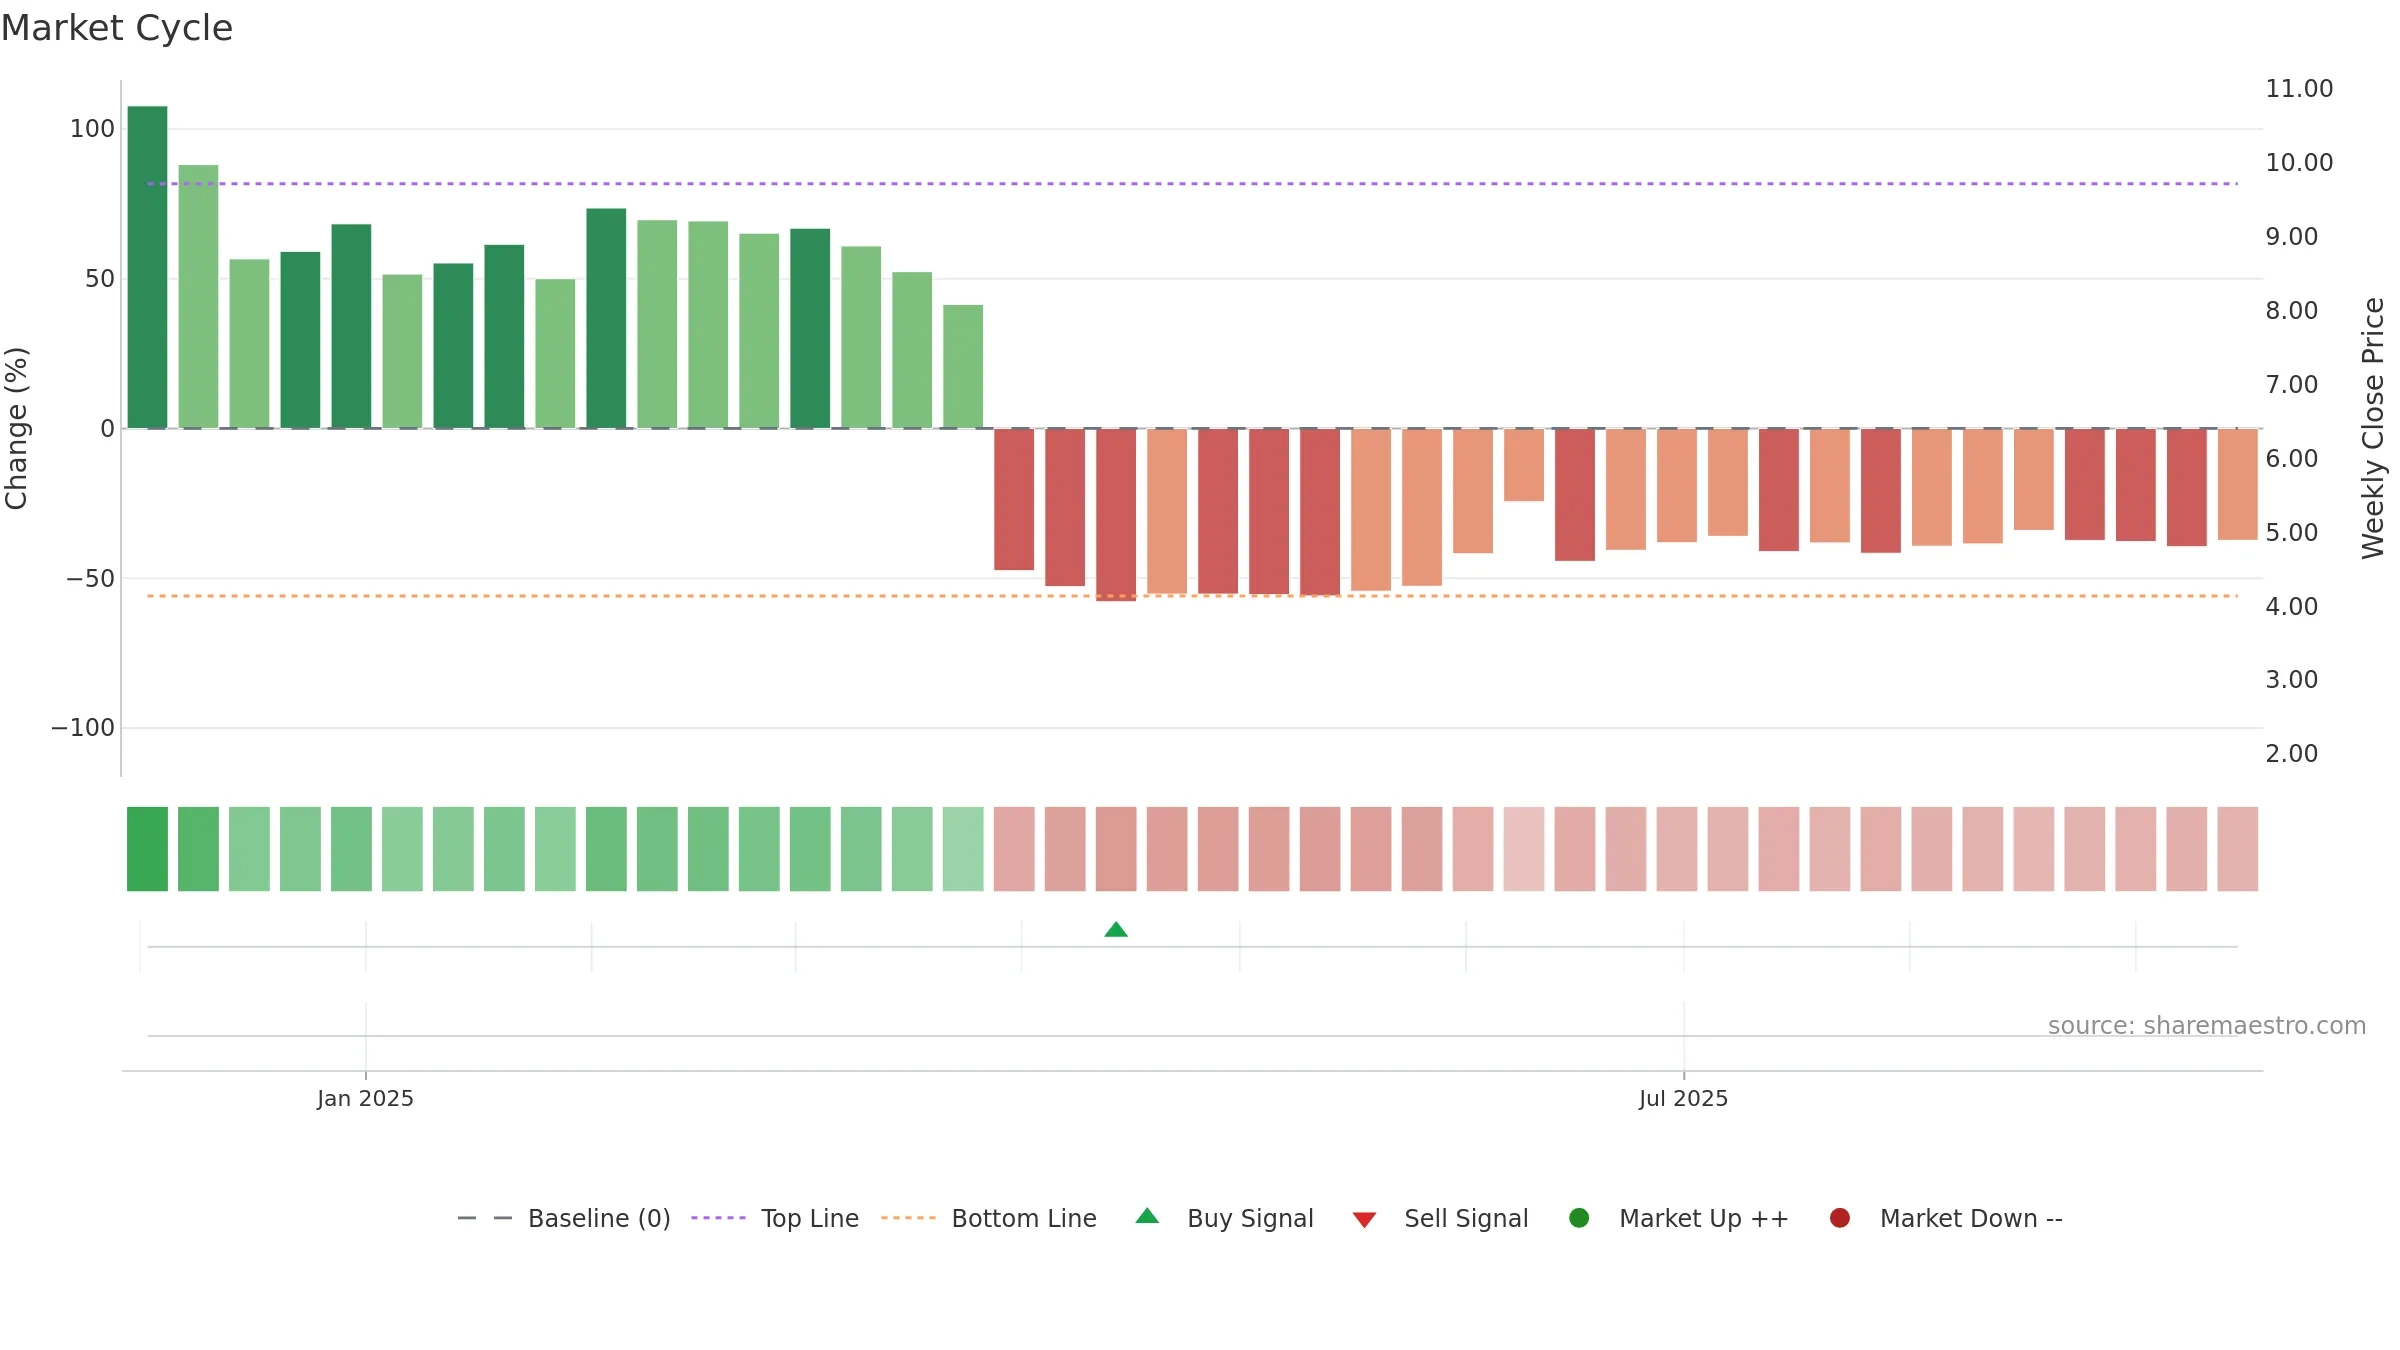2400x1350 pixels.
Task: Click the Bottom Line legend entry
Action: 989,1218
